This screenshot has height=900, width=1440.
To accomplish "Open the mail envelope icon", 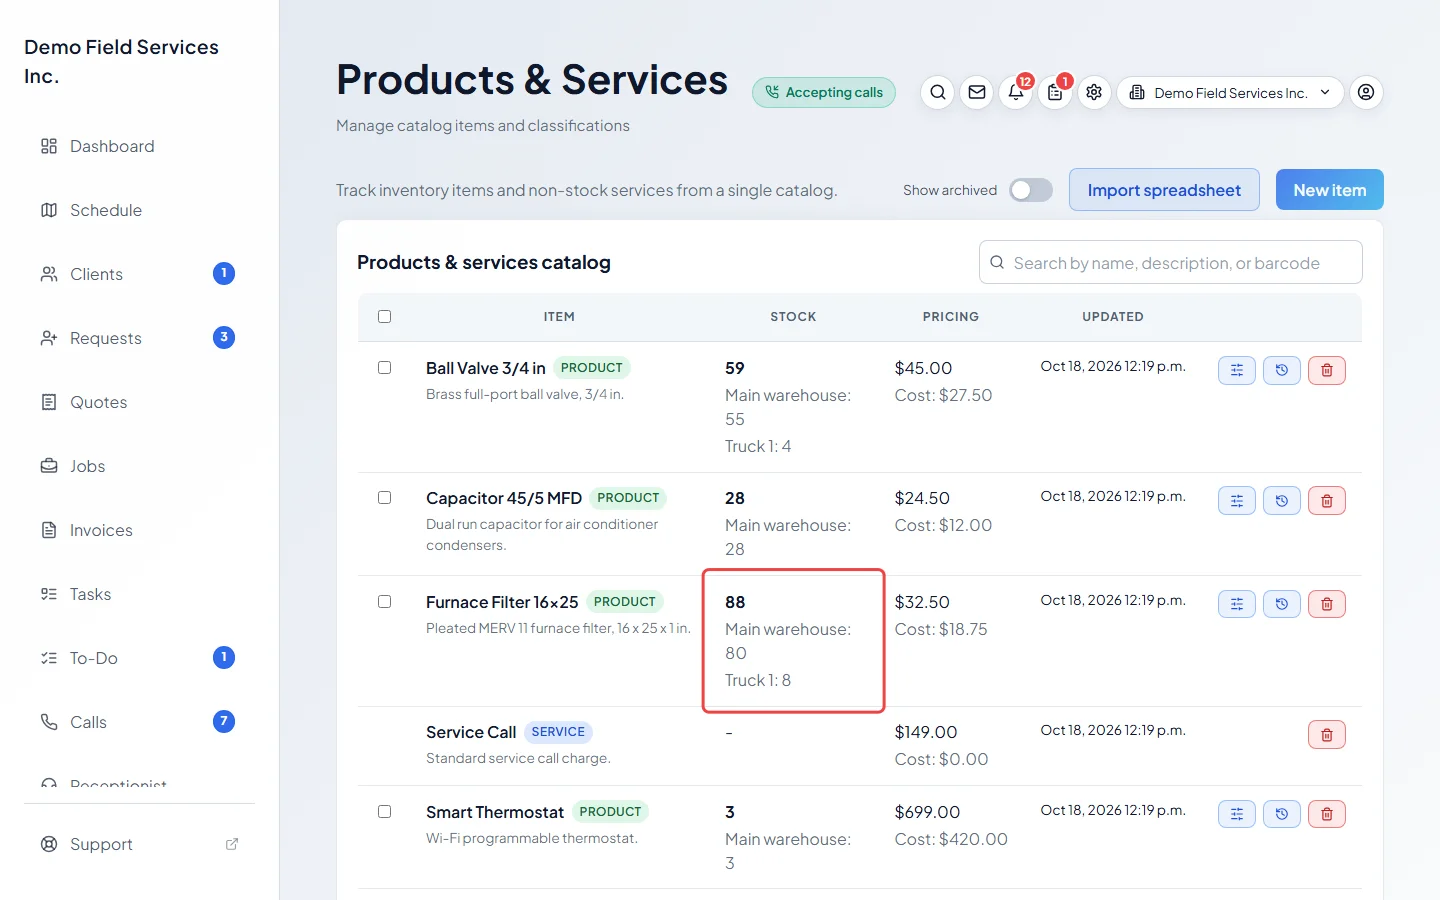I will (x=977, y=92).
